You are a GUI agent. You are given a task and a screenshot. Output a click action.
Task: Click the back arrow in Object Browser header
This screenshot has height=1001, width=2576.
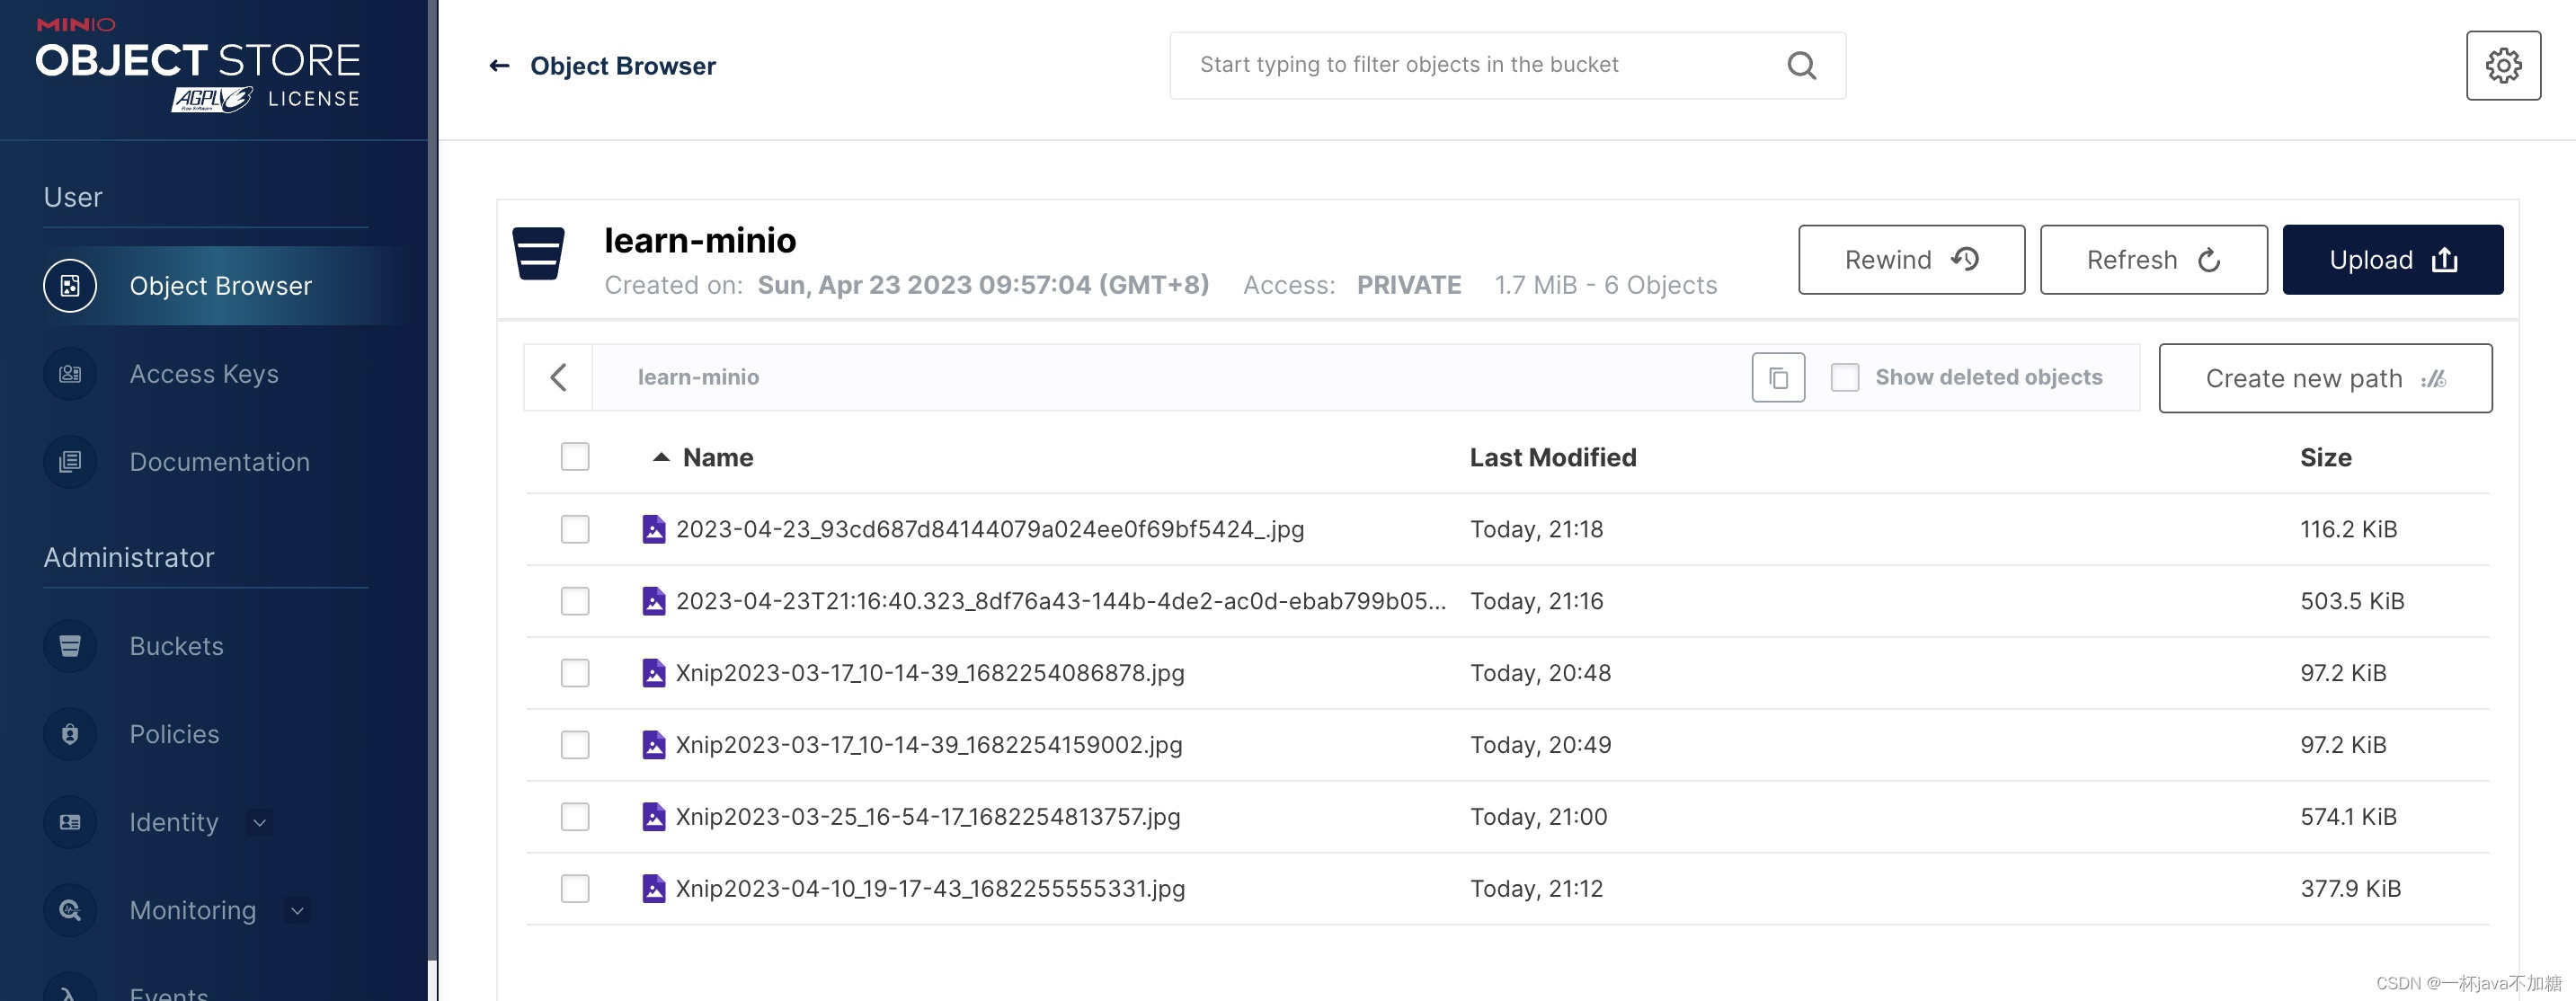[x=496, y=64]
